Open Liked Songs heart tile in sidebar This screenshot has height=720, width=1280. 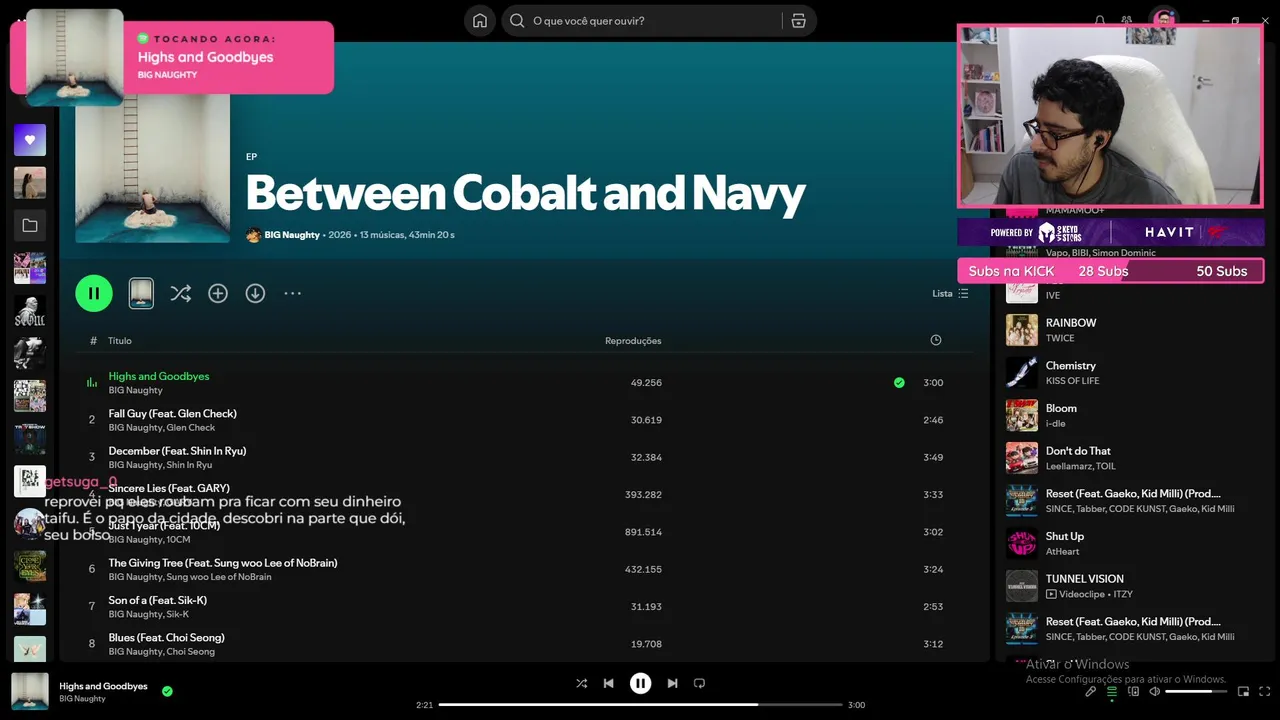click(30, 140)
